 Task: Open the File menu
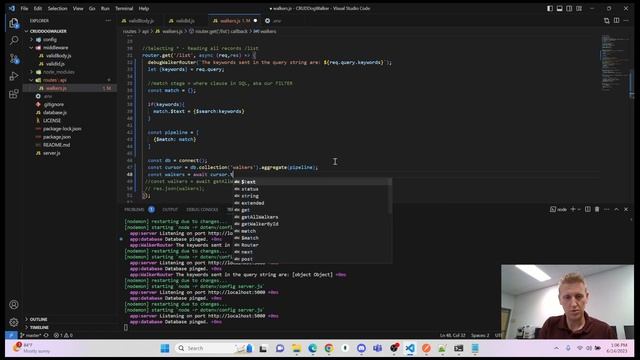pos(24,8)
